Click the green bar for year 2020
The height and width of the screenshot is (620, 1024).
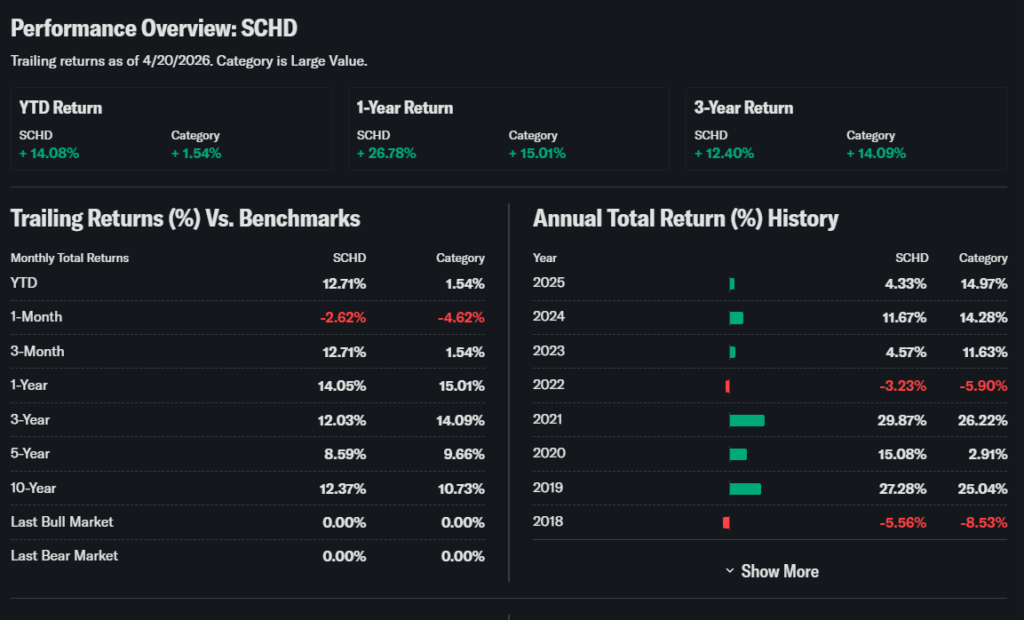[738, 454]
